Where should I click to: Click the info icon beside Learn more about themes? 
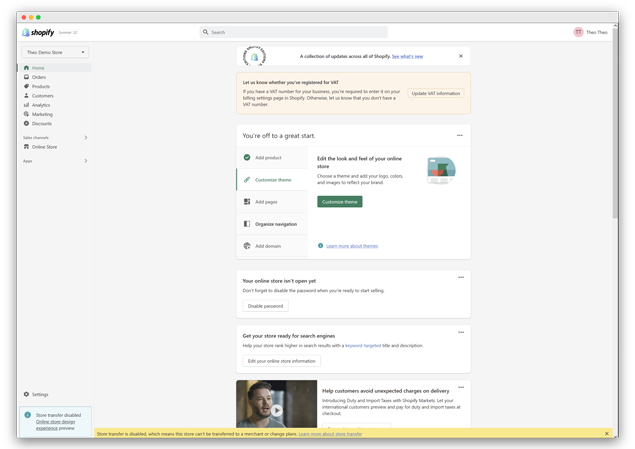click(x=320, y=246)
